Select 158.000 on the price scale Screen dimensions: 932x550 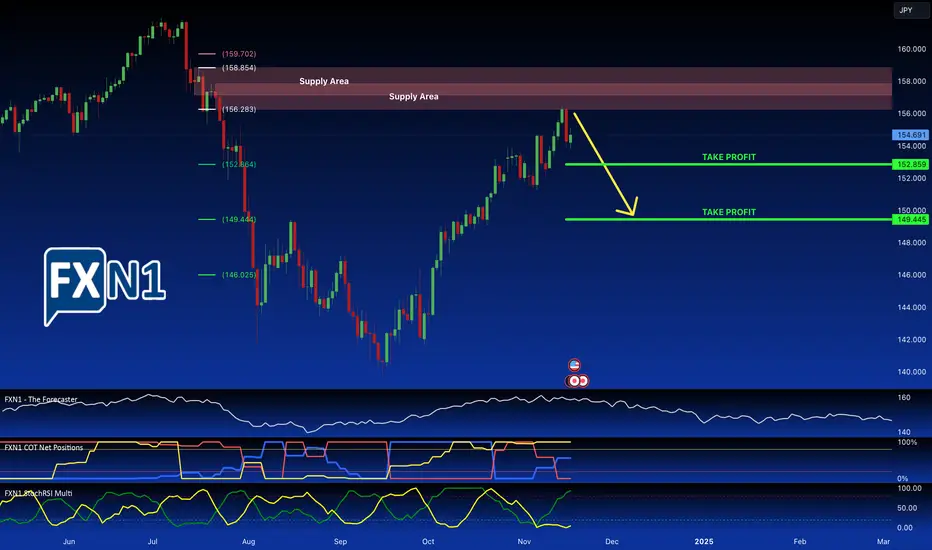click(911, 81)
